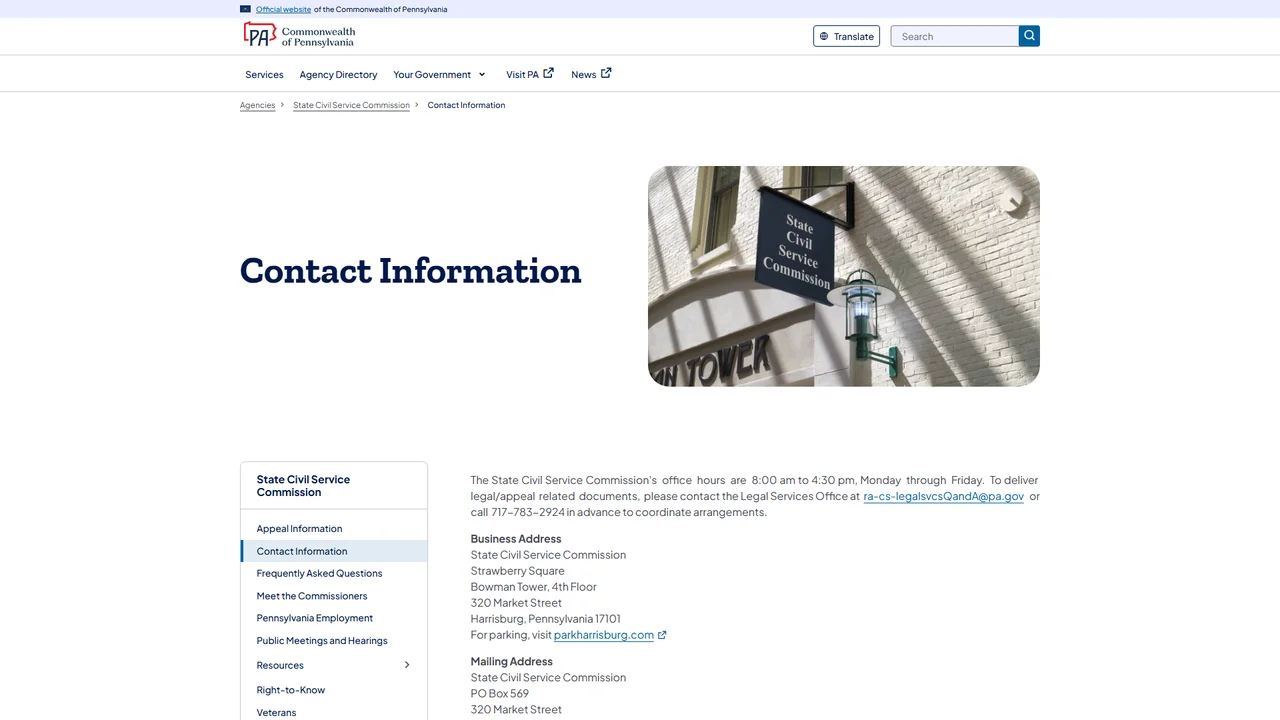Click the Agencies breadcrumb link
This screenshot has height=720, width=1280.
[x=257, y=105]
